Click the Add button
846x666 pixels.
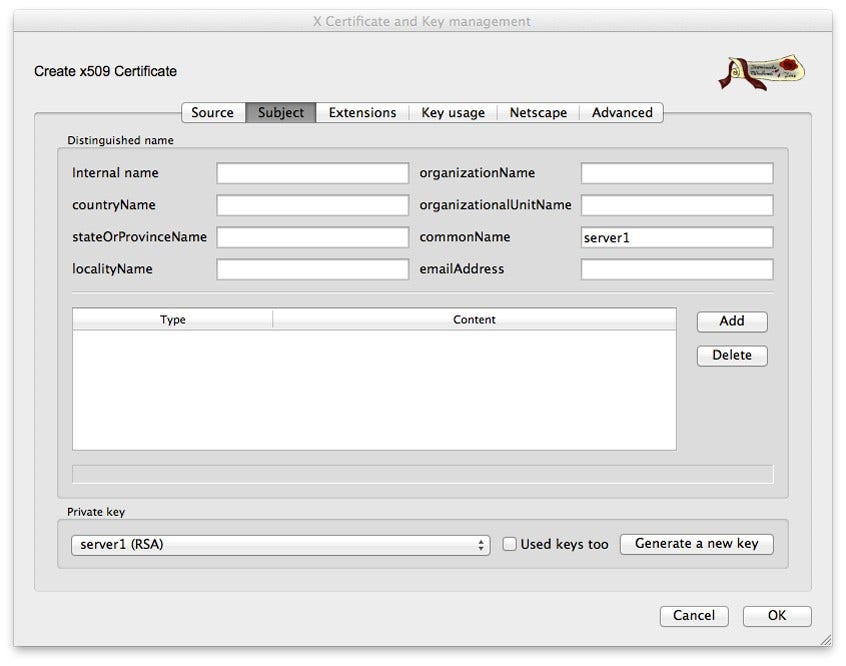731,321
